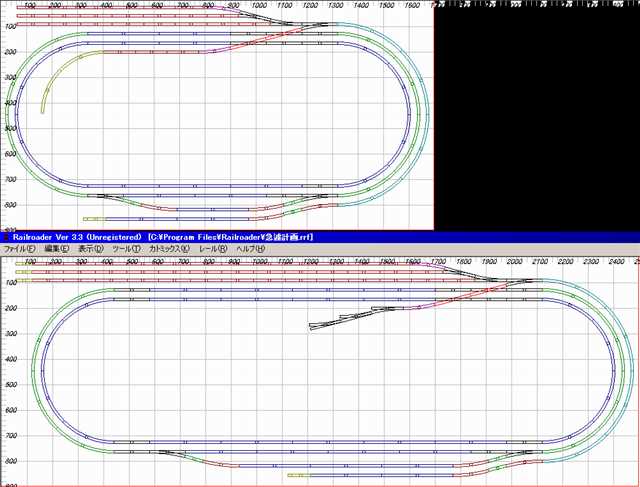This screenshot has height=487, width=640.
Task: Select the red crossover track in upper layout
Action: pos(268,38)
